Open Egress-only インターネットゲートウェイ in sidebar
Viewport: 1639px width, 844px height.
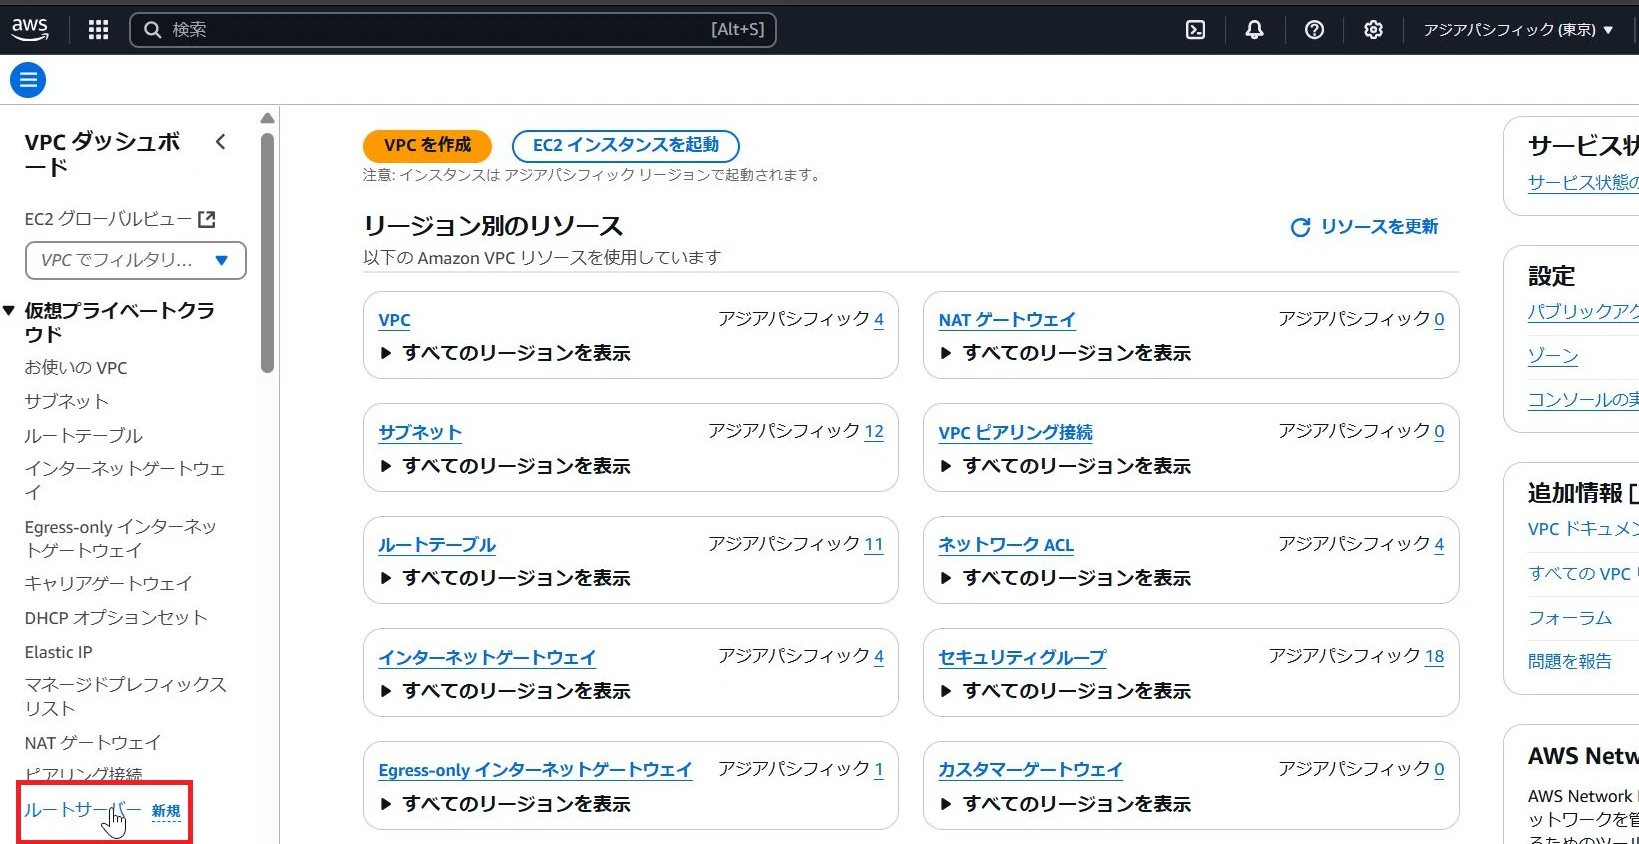tap(121, 538)
